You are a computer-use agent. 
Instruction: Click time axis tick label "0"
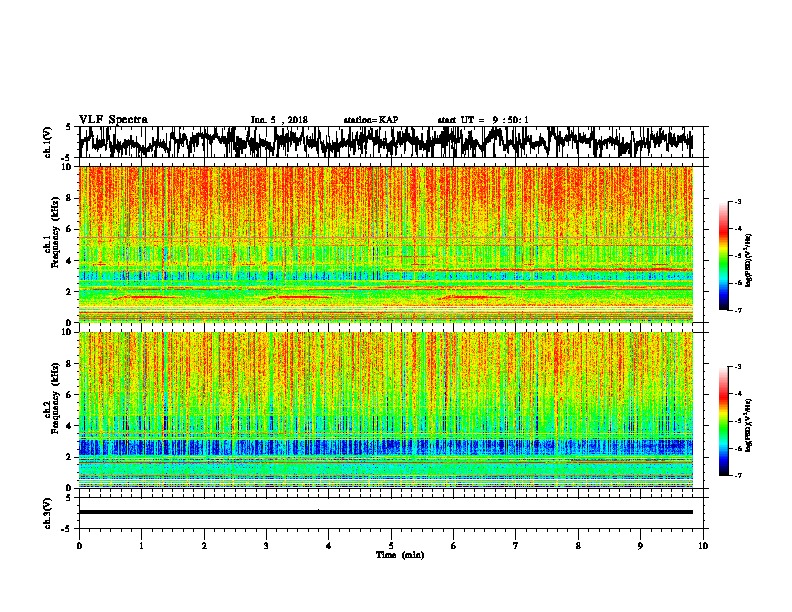tap(79, 546)
